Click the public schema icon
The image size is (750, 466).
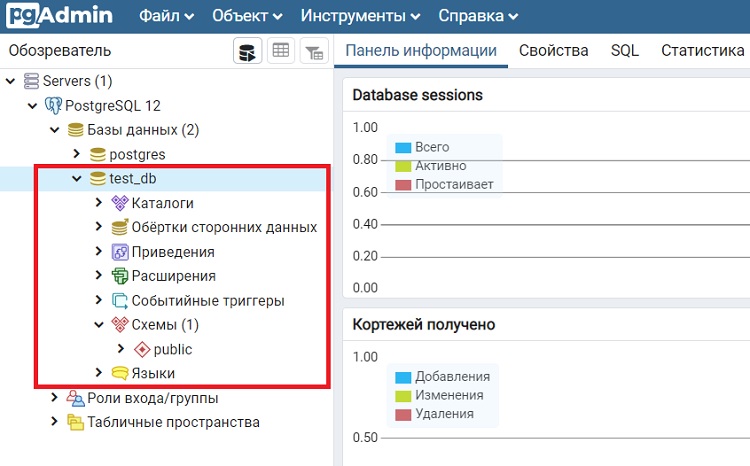click(142, 349)
